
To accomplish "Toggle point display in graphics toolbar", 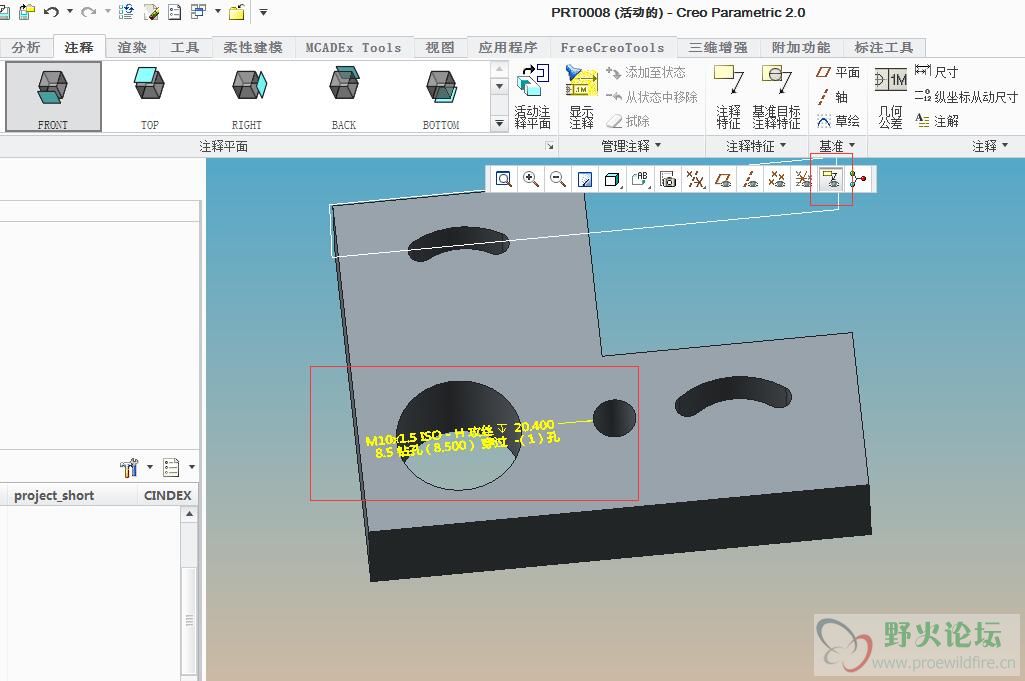I will pos(777,179).
